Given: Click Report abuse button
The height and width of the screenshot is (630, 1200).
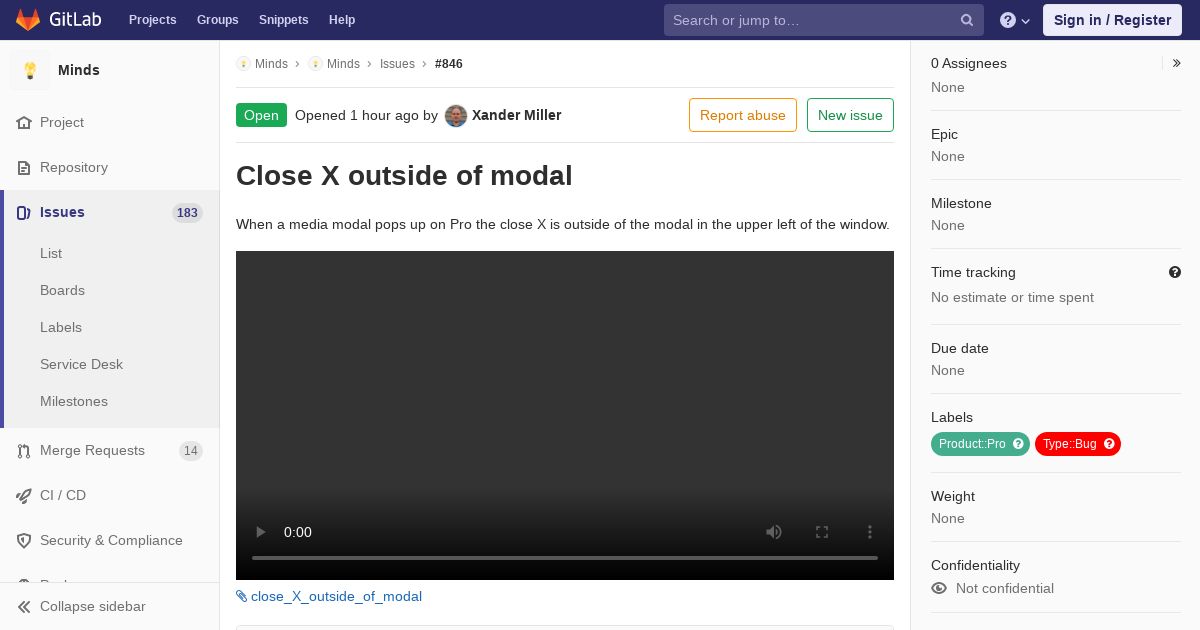Looking at the screenshot, I should click(x=743, y=115).
